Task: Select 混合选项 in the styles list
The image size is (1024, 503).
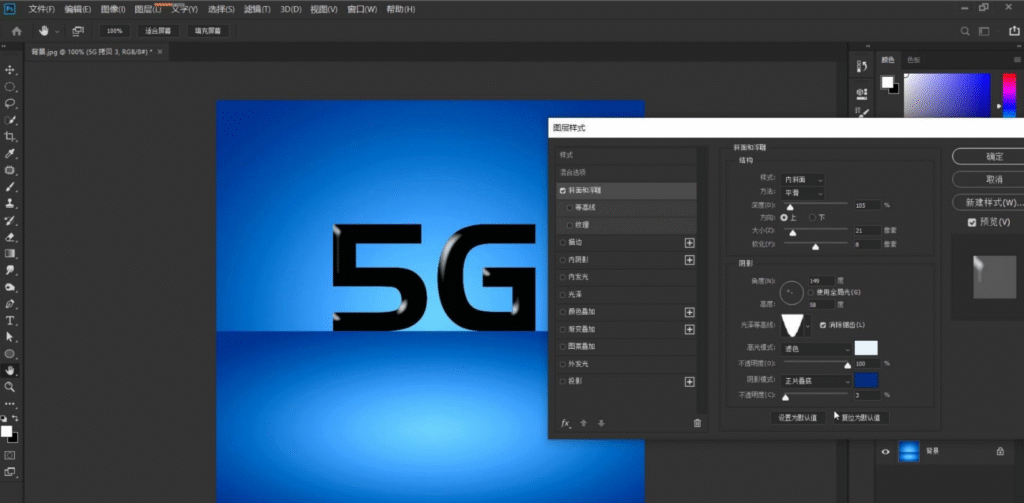Action: [628, 173]
